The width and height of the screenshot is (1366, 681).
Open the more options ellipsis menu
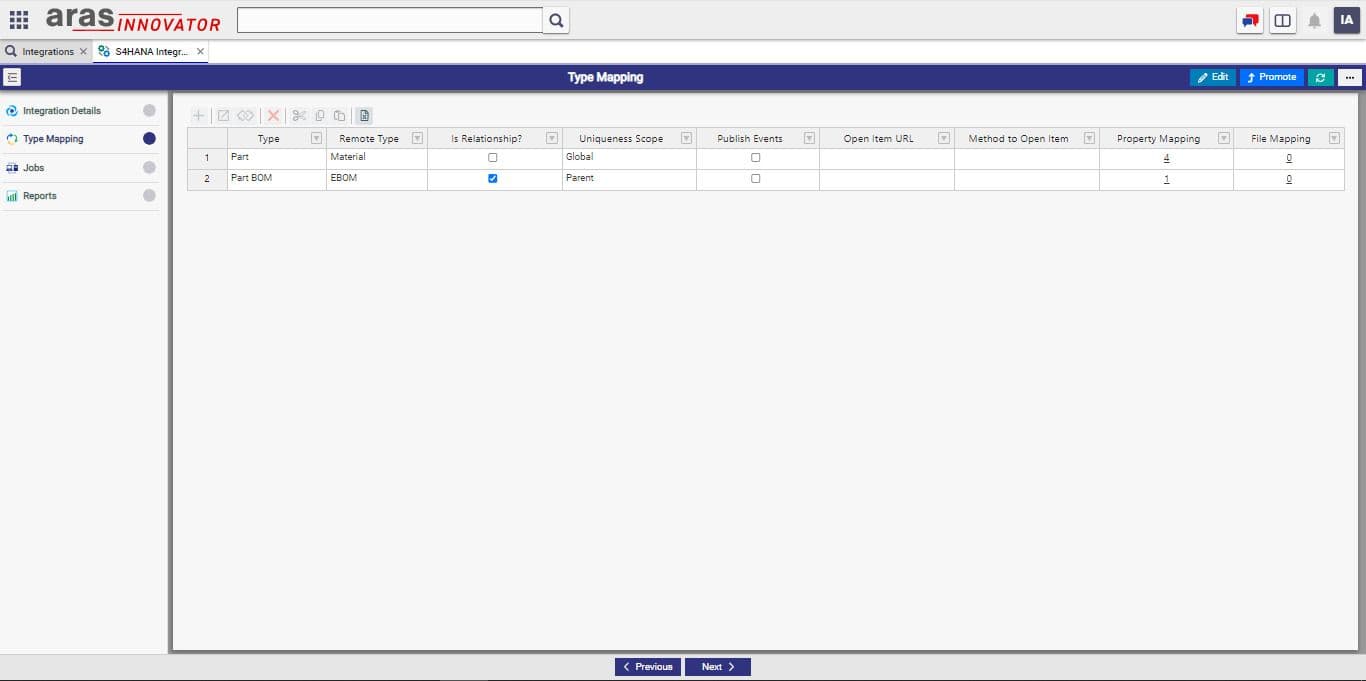[1350, 77]
